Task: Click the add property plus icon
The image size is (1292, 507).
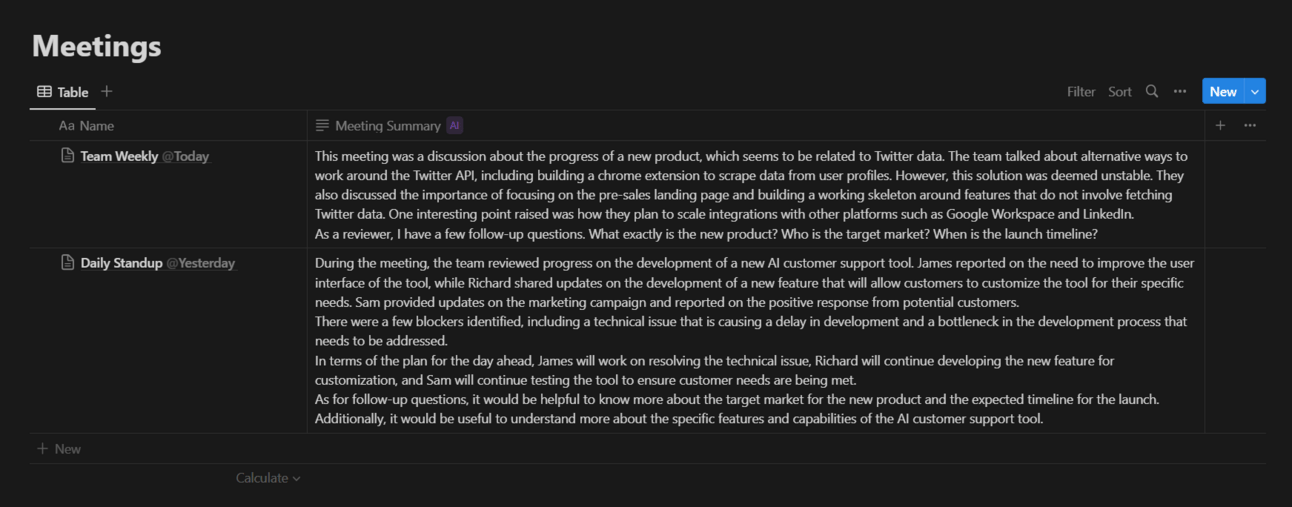Action: click(1220, 125)
